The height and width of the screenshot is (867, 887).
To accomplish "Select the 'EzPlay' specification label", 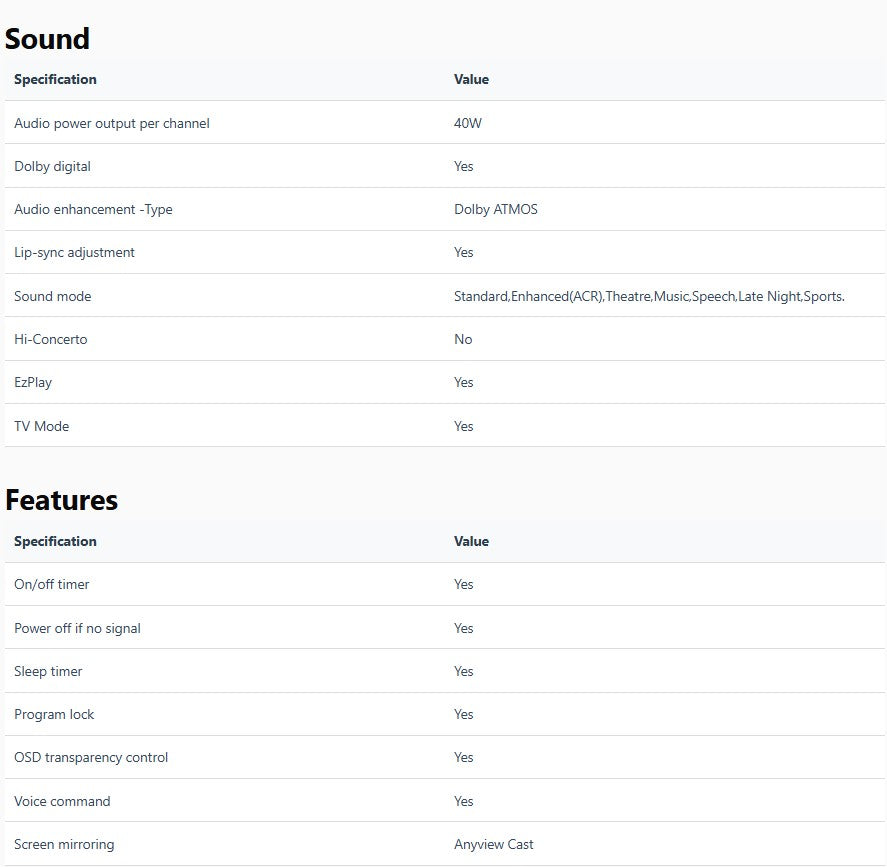I will click(33, 383).
